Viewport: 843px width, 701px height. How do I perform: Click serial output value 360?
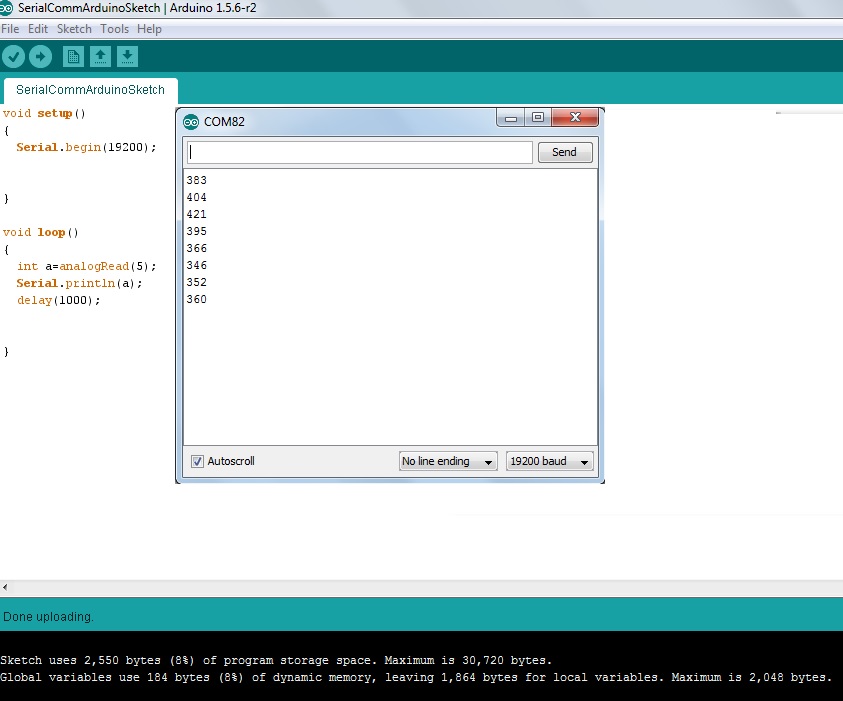tap(196, 299)
